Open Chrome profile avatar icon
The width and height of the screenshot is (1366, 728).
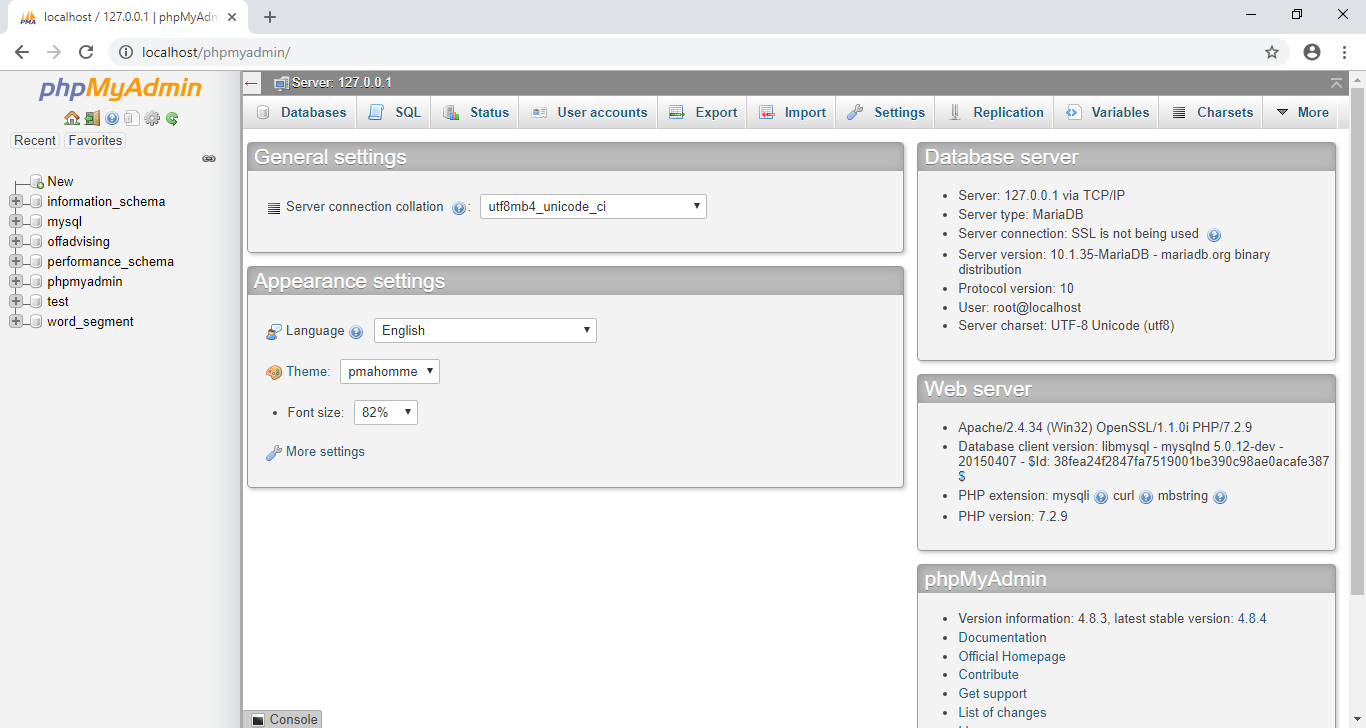[x=1312, y=52]
